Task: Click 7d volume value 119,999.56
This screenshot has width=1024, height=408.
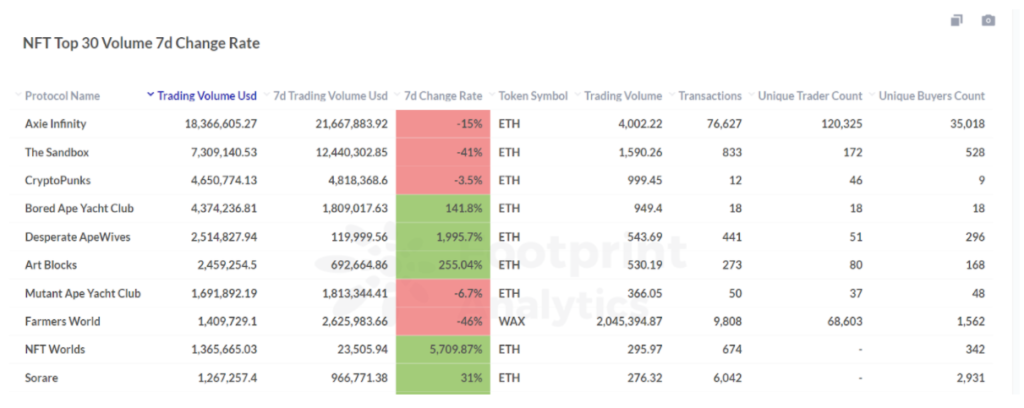Action: [x=358, y=236]
